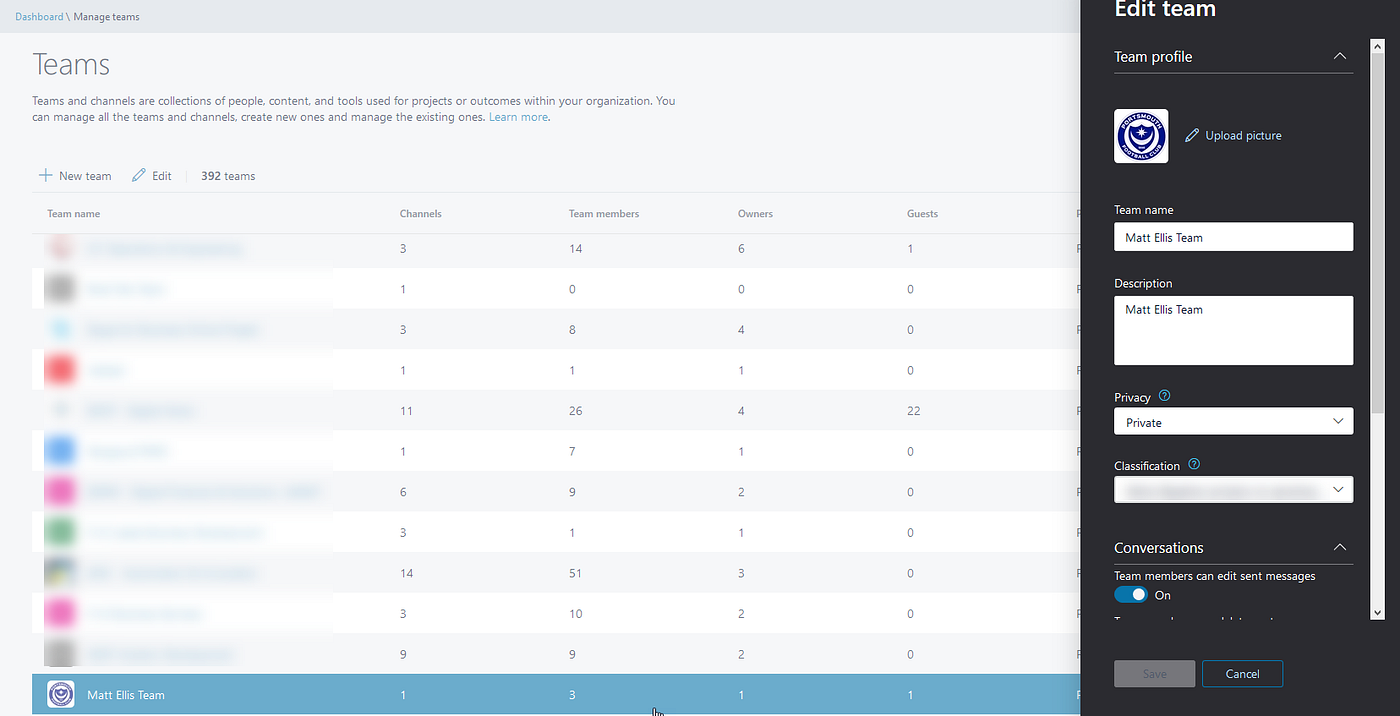Viewport: 1400px width, 716px height.
Task: Sort by the Team name column header
Action: [73, 214]
